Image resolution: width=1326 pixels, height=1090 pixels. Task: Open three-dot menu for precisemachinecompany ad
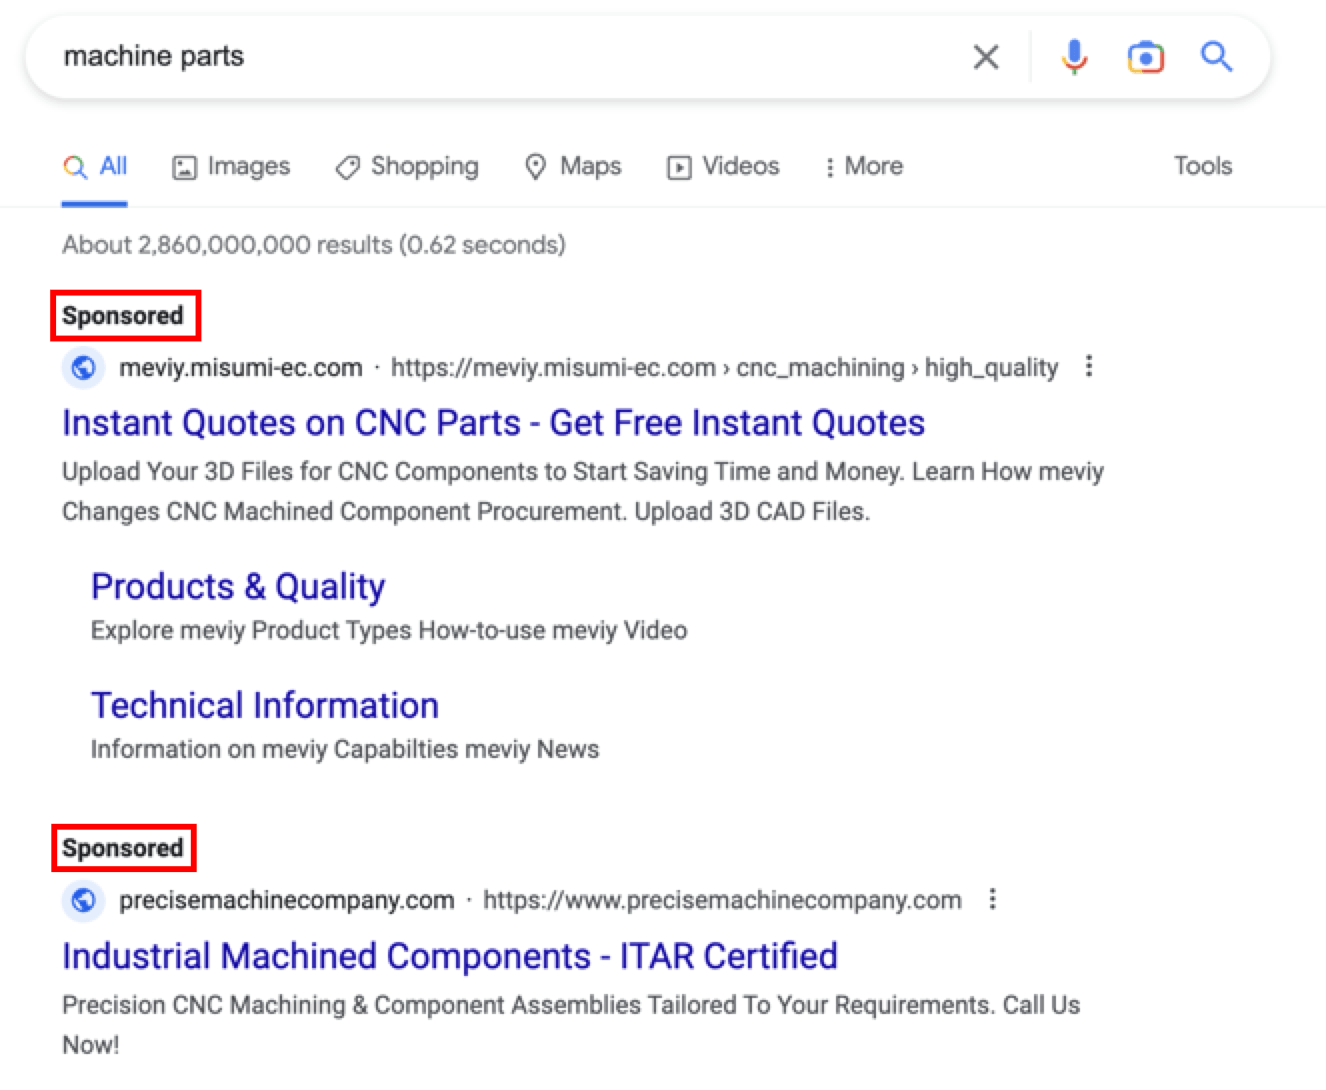coord(992,899)
